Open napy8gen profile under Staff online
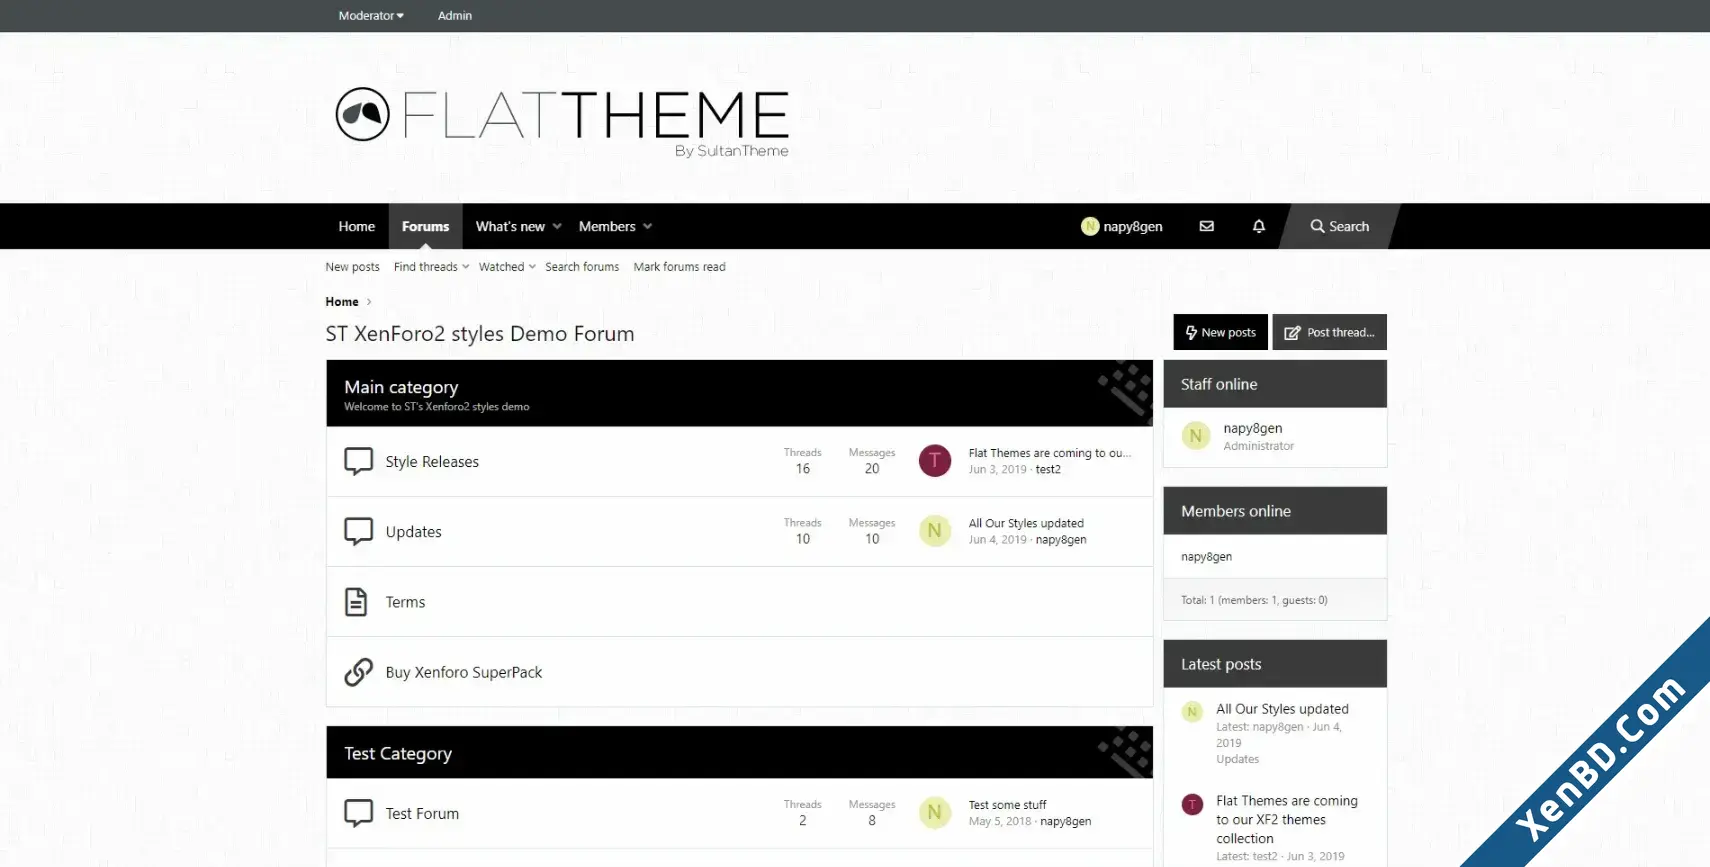Viewport: 1710px width, 867px height. pyautogui.click(x=1252, y=428)
